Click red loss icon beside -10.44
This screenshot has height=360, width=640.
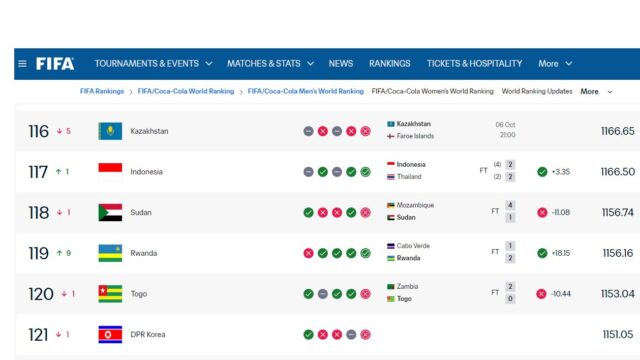coord(541,294)
